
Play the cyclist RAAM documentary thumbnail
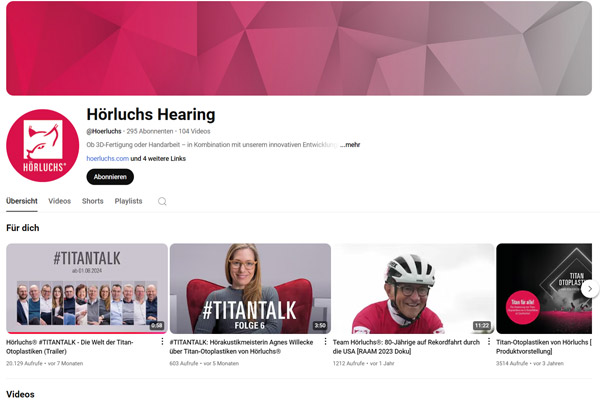click(414, 289)
